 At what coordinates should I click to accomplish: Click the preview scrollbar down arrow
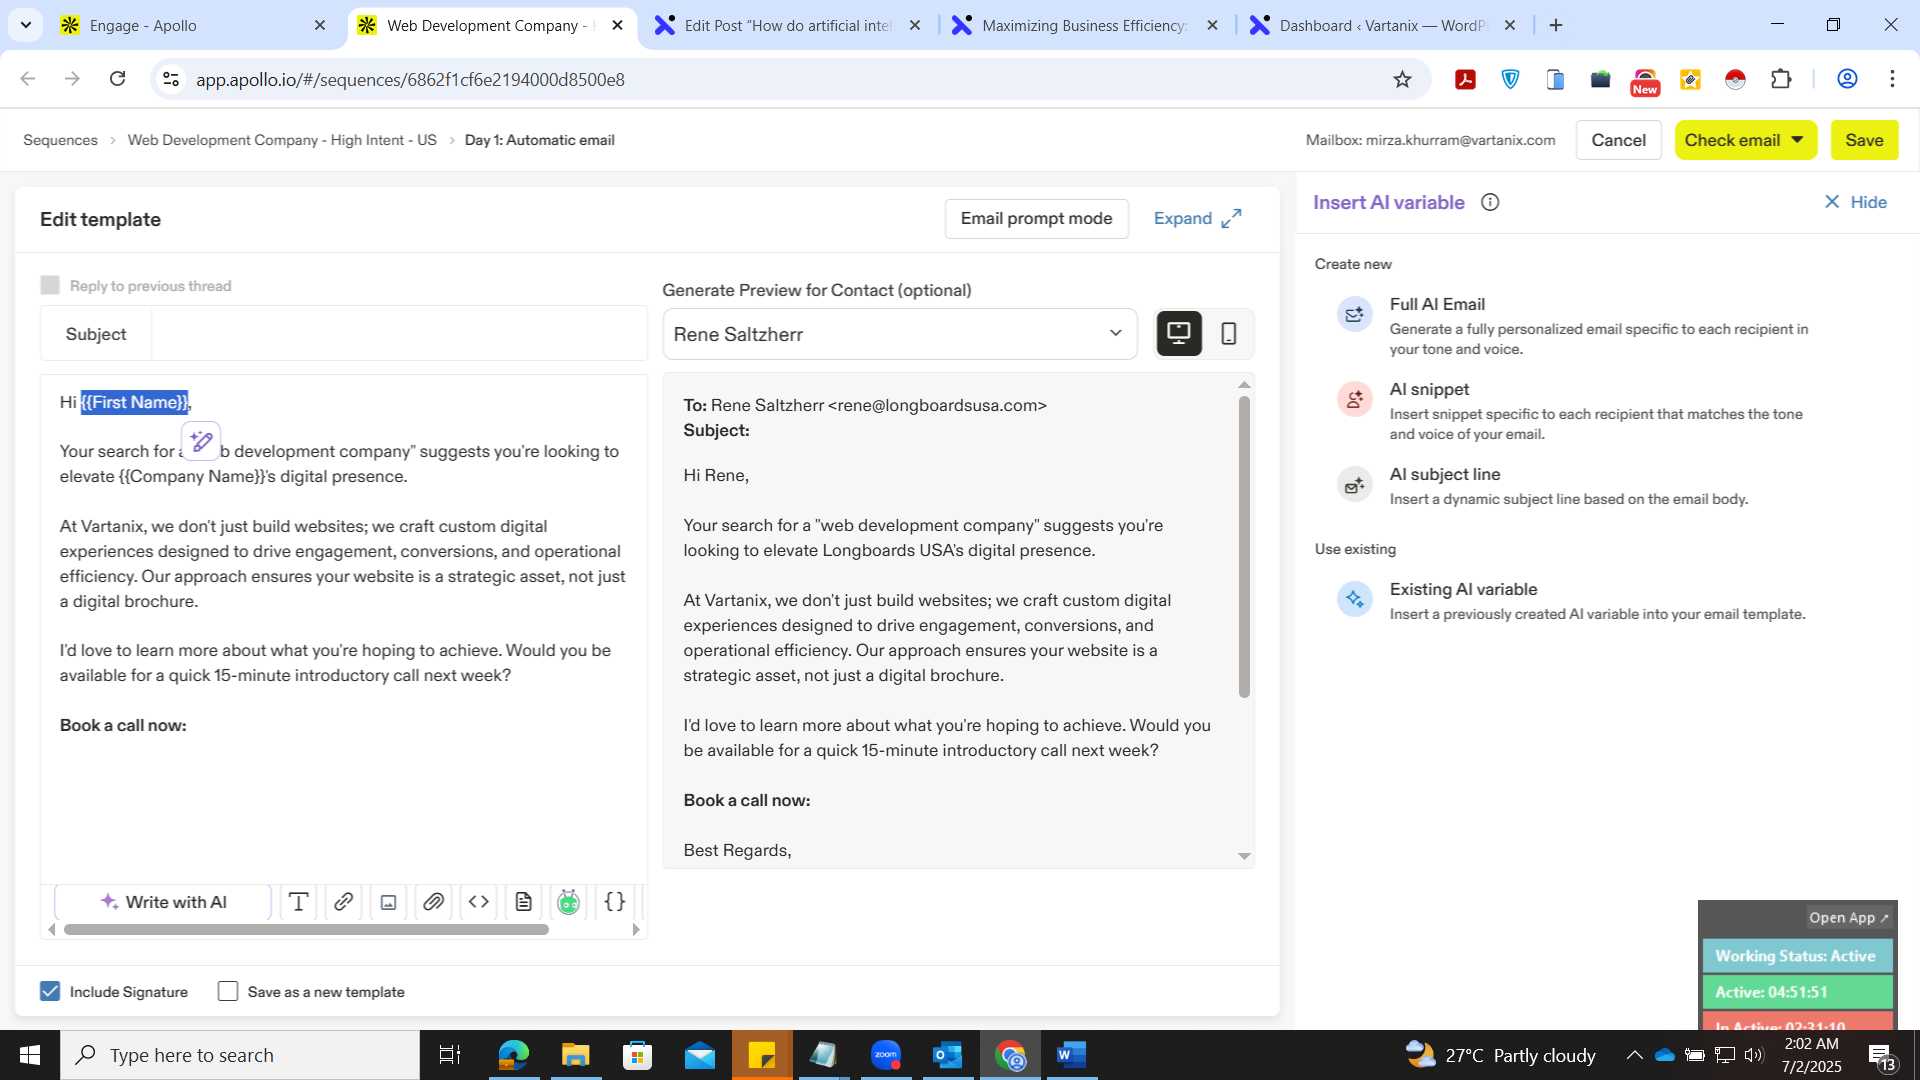point(1244,856)
